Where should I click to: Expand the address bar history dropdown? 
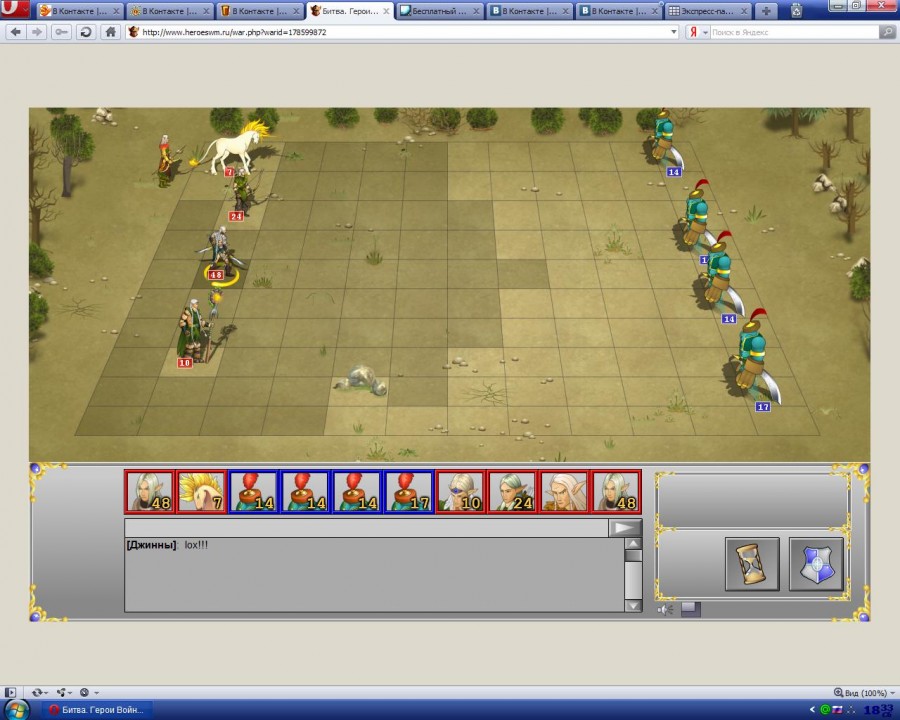(674, 32)
